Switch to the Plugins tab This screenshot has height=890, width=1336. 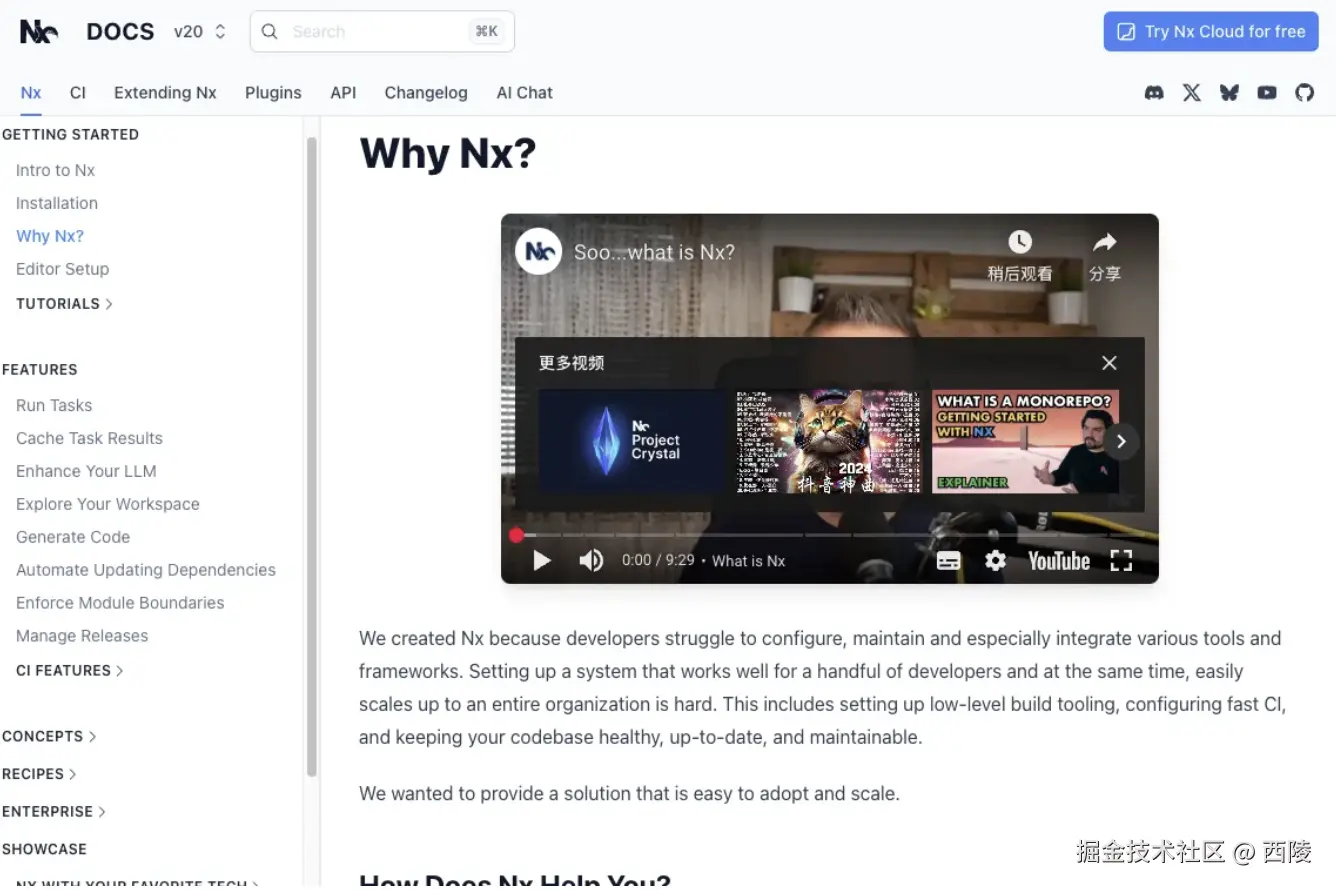tap(273, 93)
